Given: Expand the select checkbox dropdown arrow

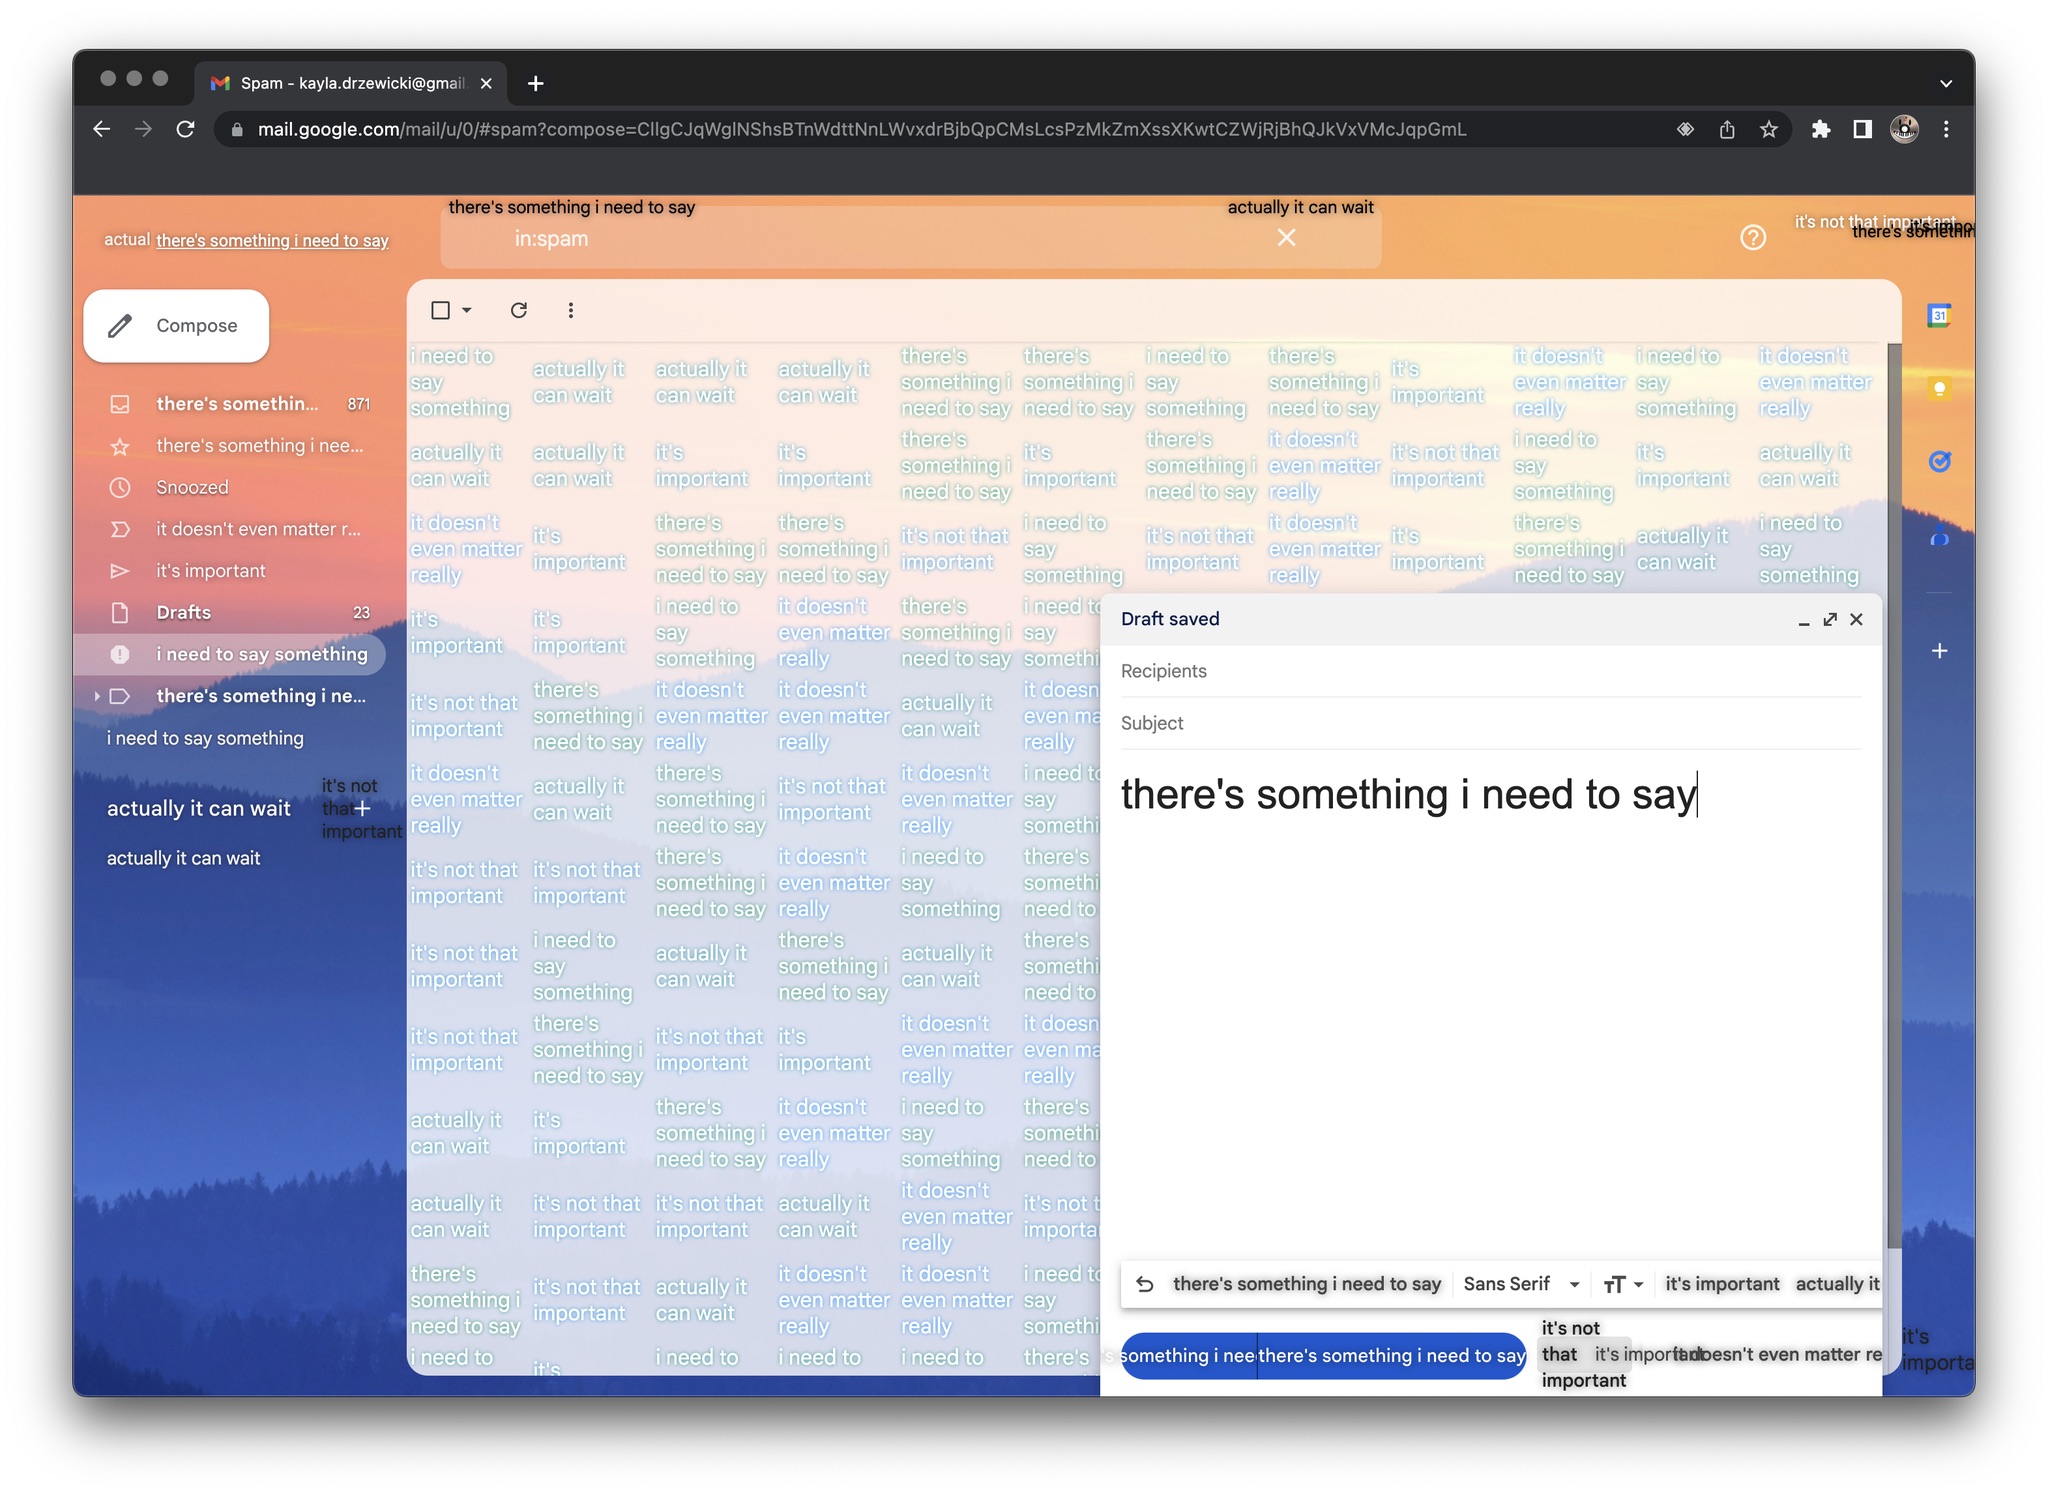Looking at the screenshot, I should click(467, 310).
